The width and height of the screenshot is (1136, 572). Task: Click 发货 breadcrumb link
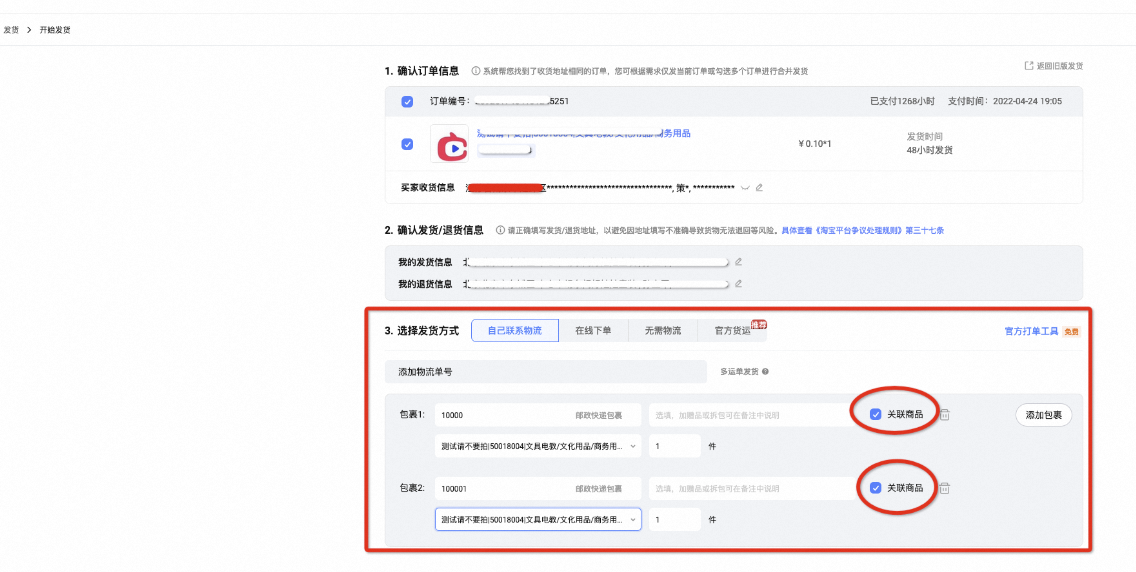[x=10, y=30]
